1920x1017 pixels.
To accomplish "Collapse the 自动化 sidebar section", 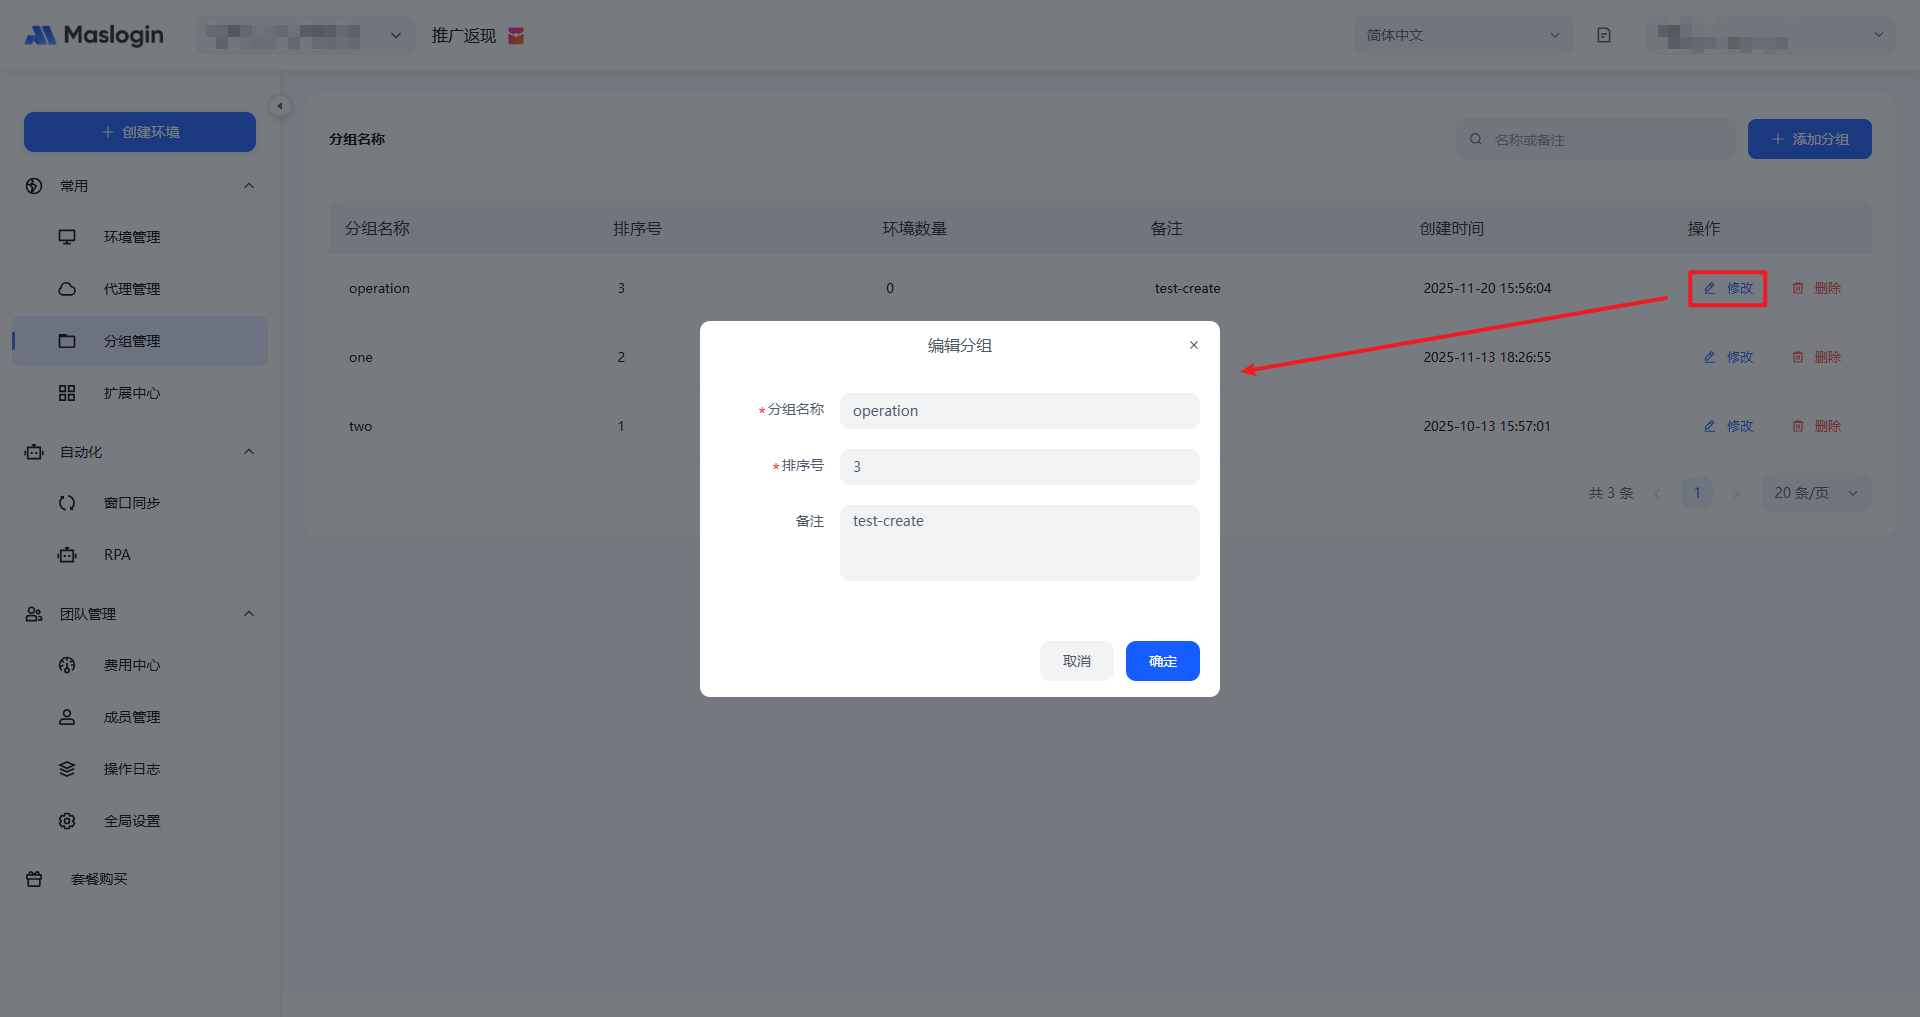I will (x=249, y=452).
